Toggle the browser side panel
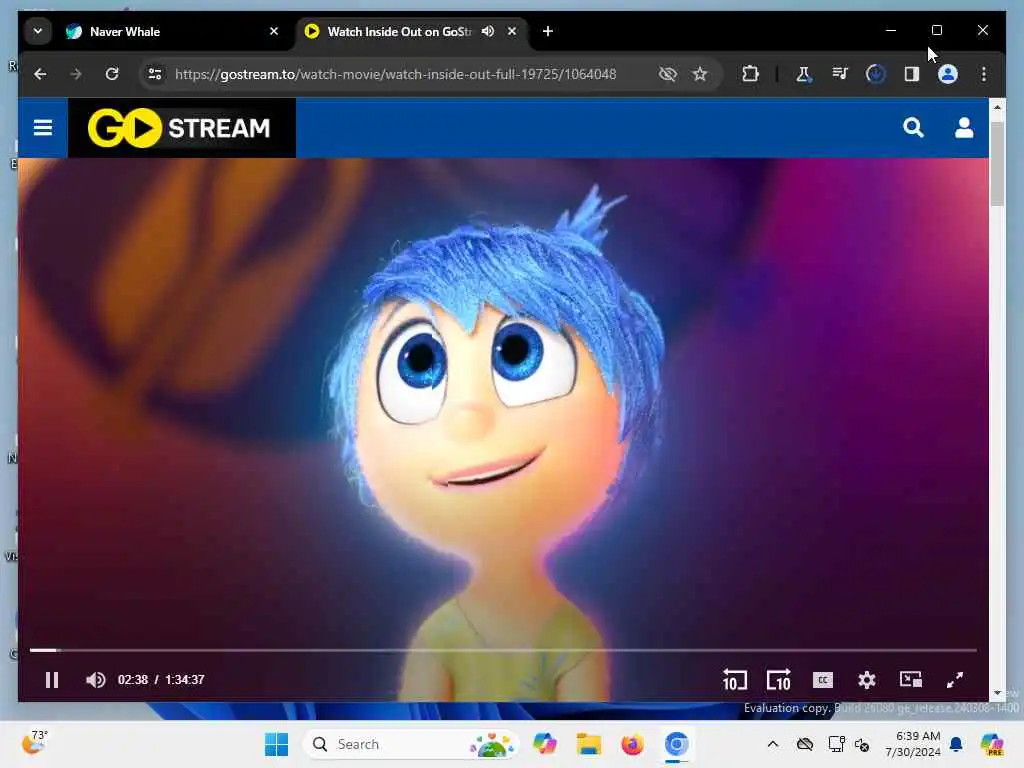Screen dimensions: 1024x768 coord(912,74)
